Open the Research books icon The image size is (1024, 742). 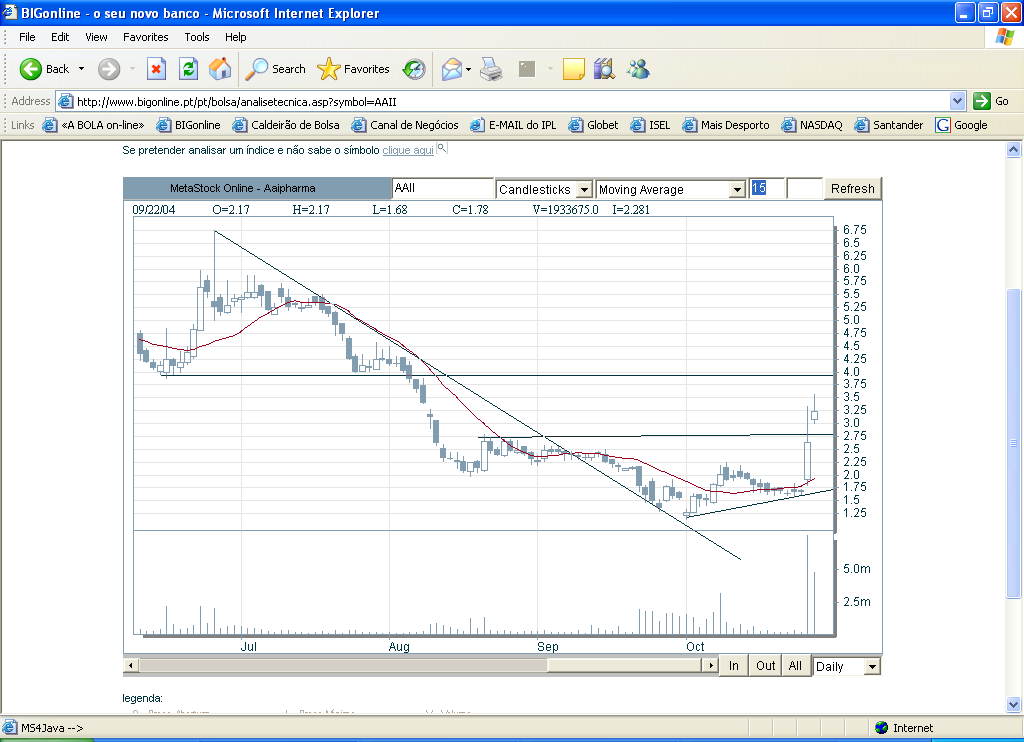[x=604, y=69]
